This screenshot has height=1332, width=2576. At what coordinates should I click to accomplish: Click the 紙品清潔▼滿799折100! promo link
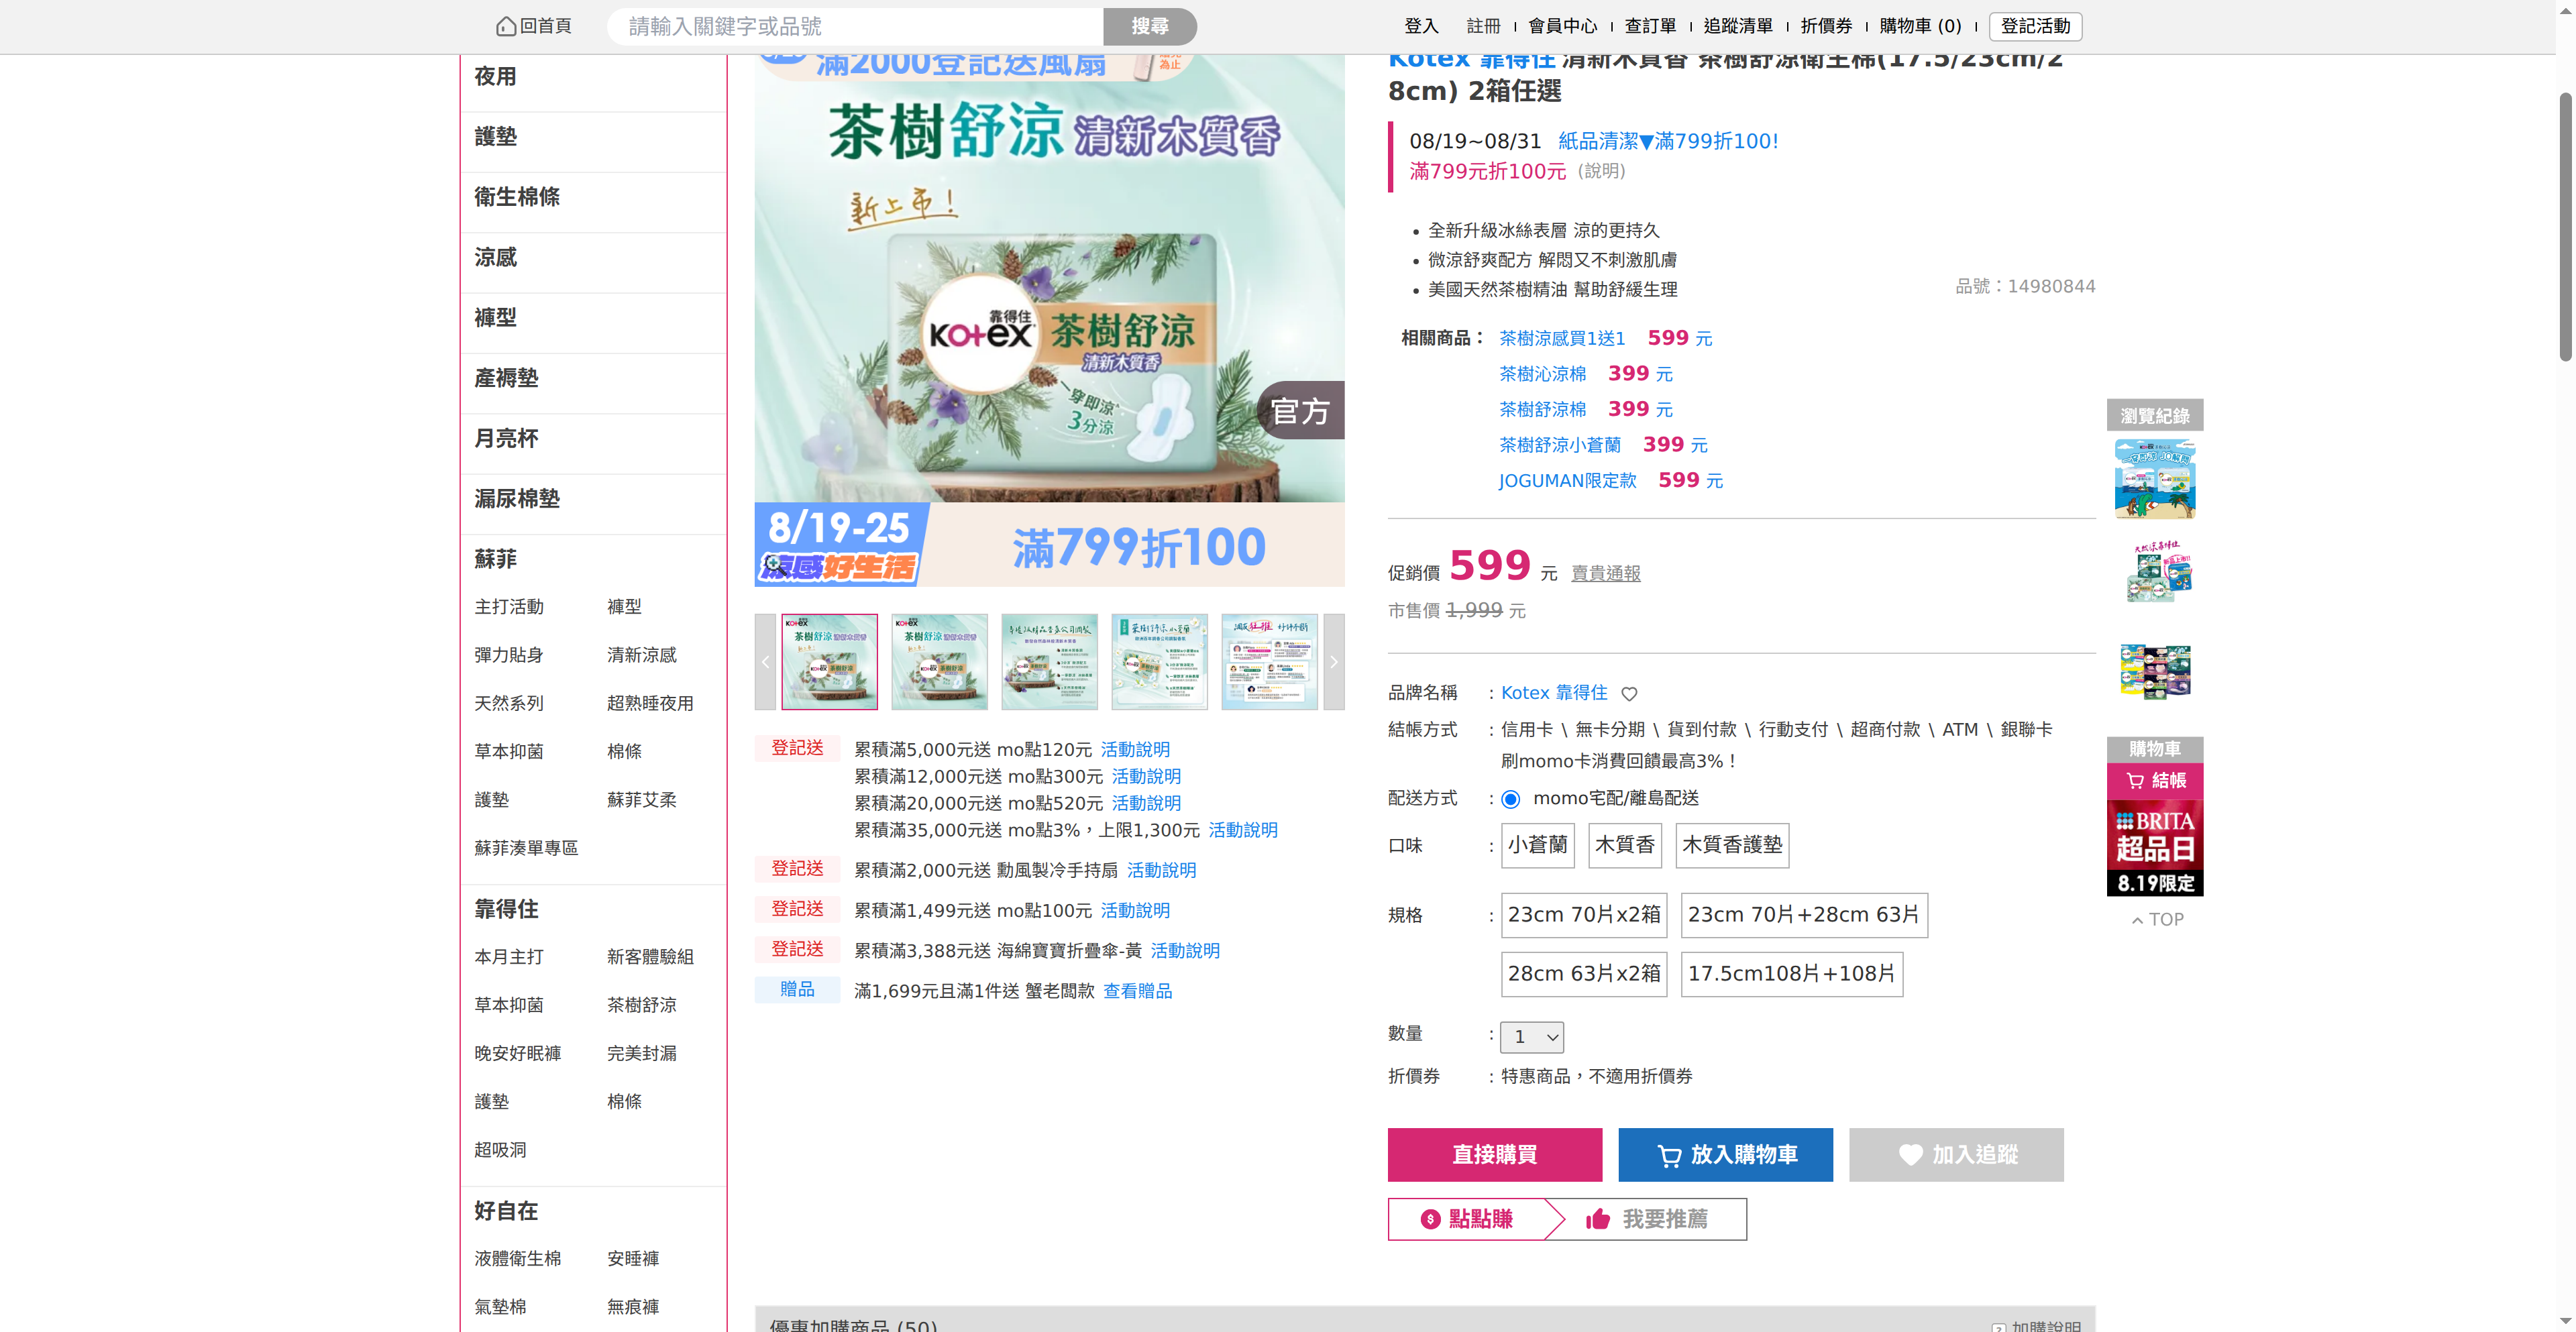[1668, 141]
